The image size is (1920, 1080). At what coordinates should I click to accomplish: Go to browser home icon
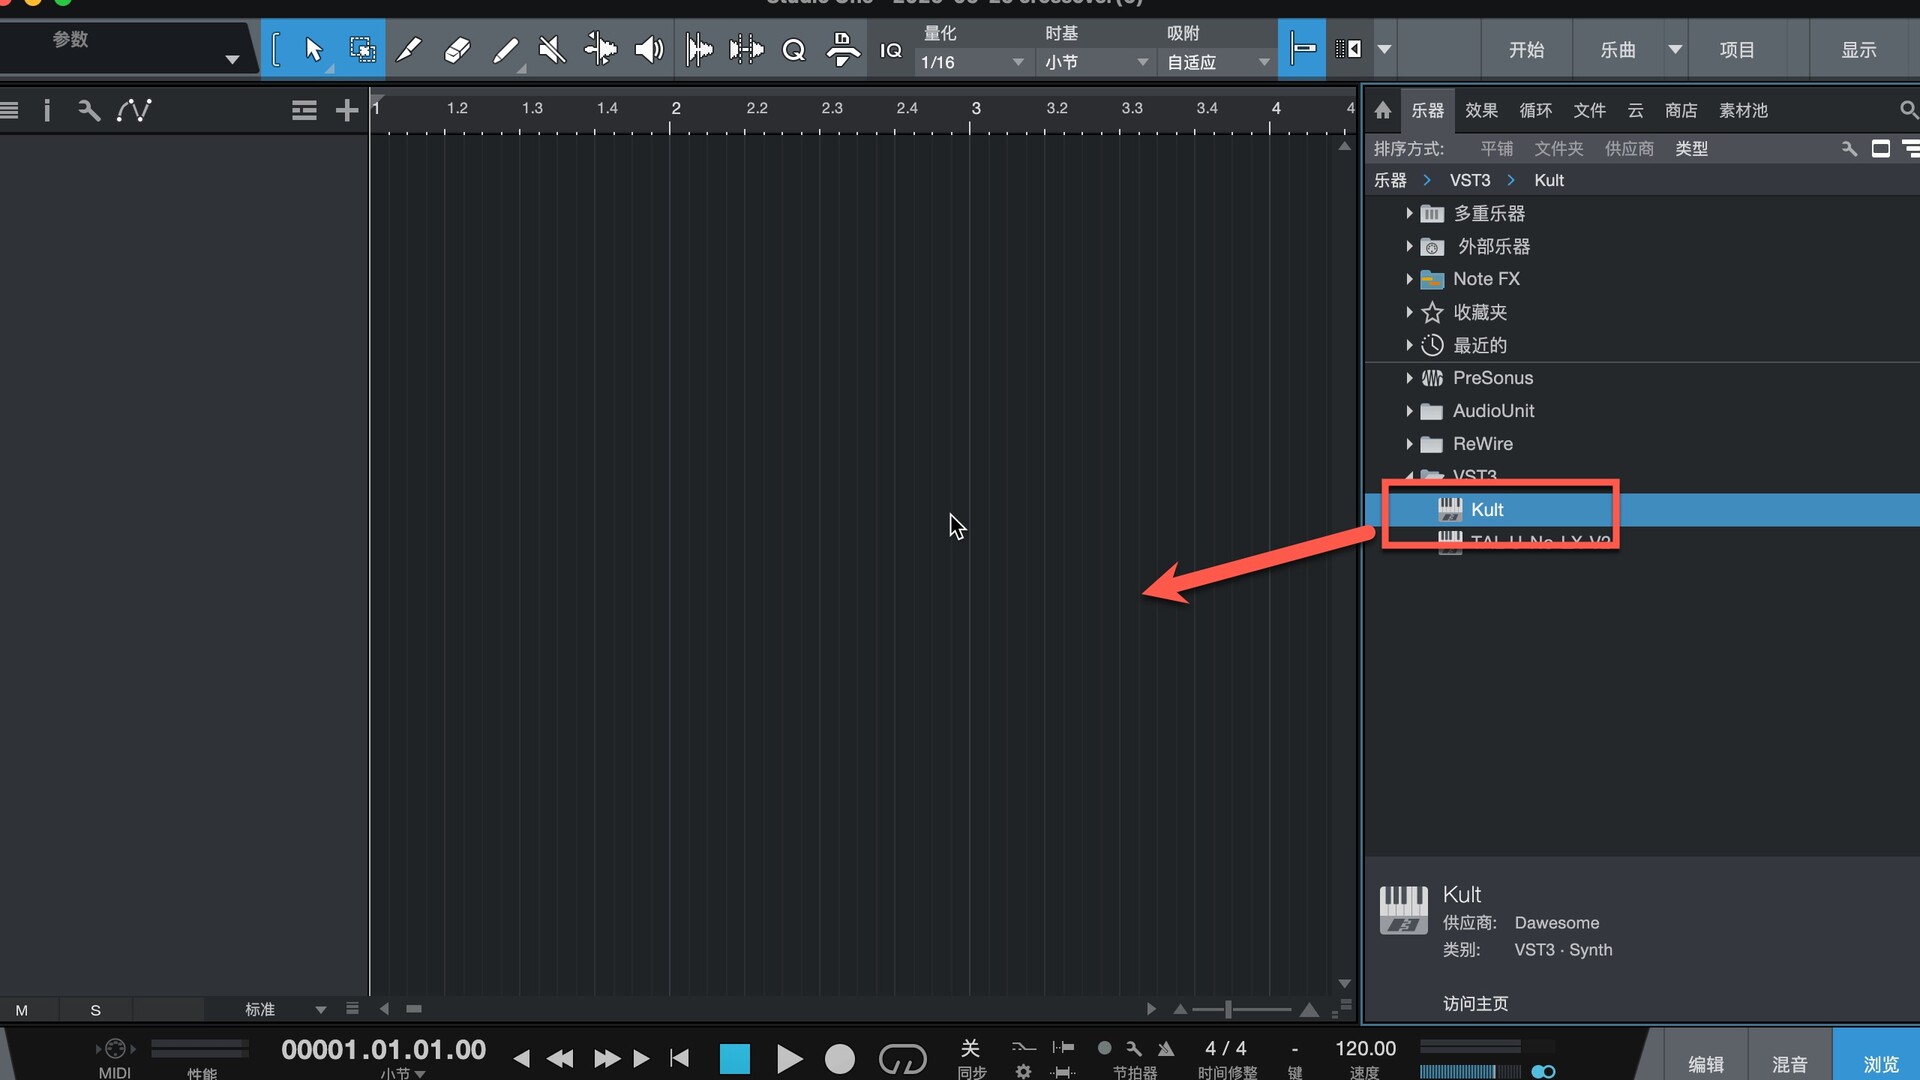pyautogui.click(x=1382, y=110)
